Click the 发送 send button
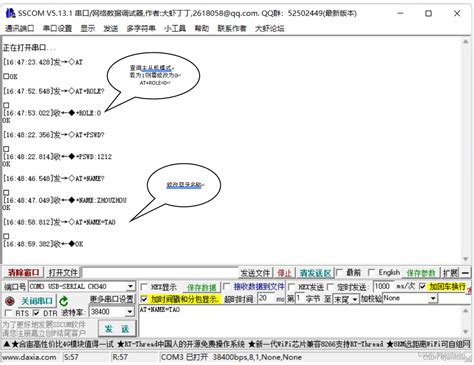The width and height of the screenshot is (474, 365). tap(117, 329)
